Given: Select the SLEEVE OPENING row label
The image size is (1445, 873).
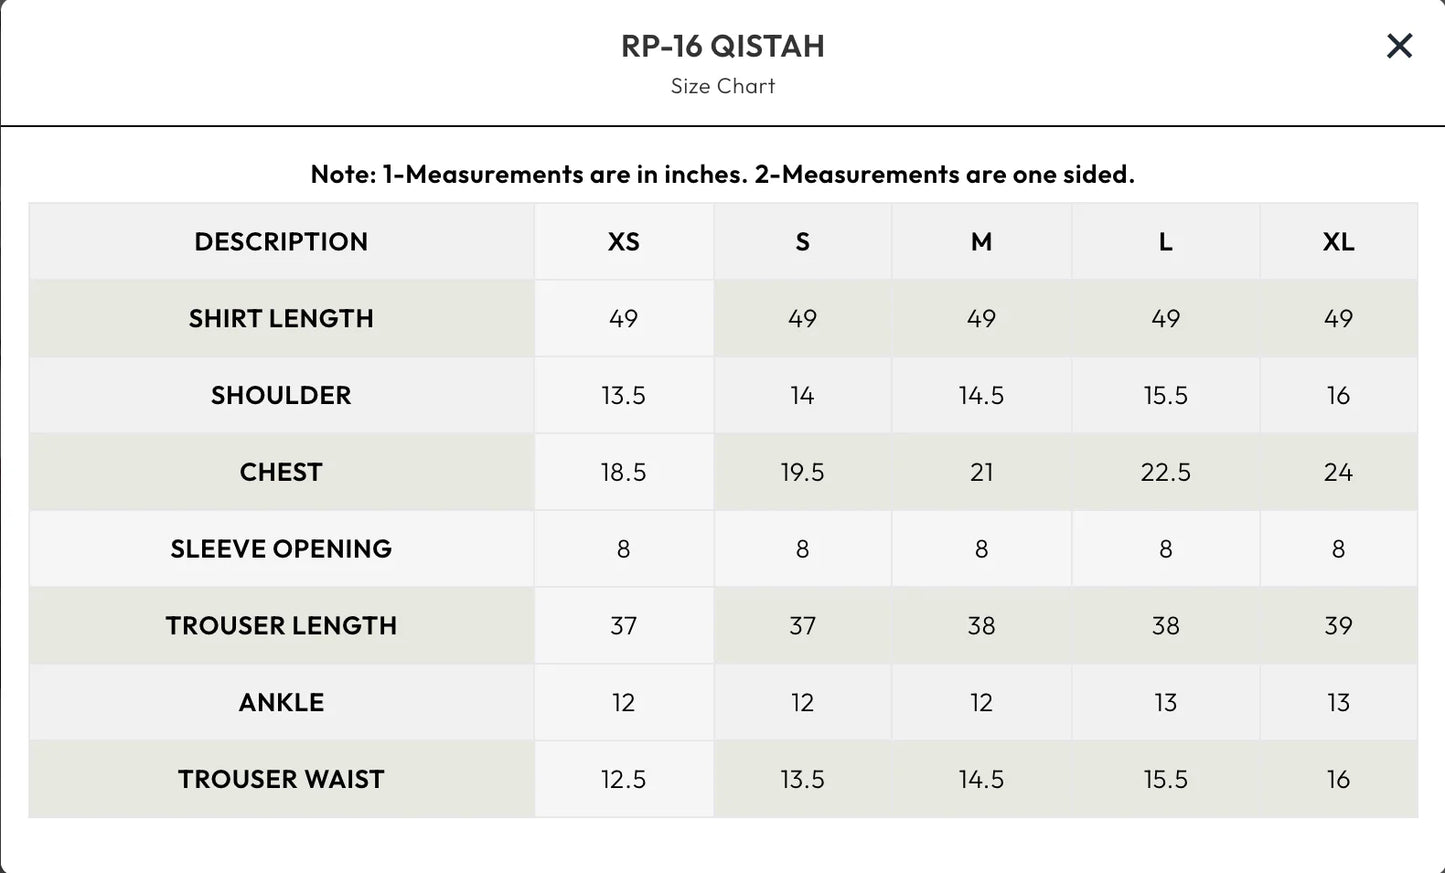Looking at the screenshot, I should tap(281, 548).
